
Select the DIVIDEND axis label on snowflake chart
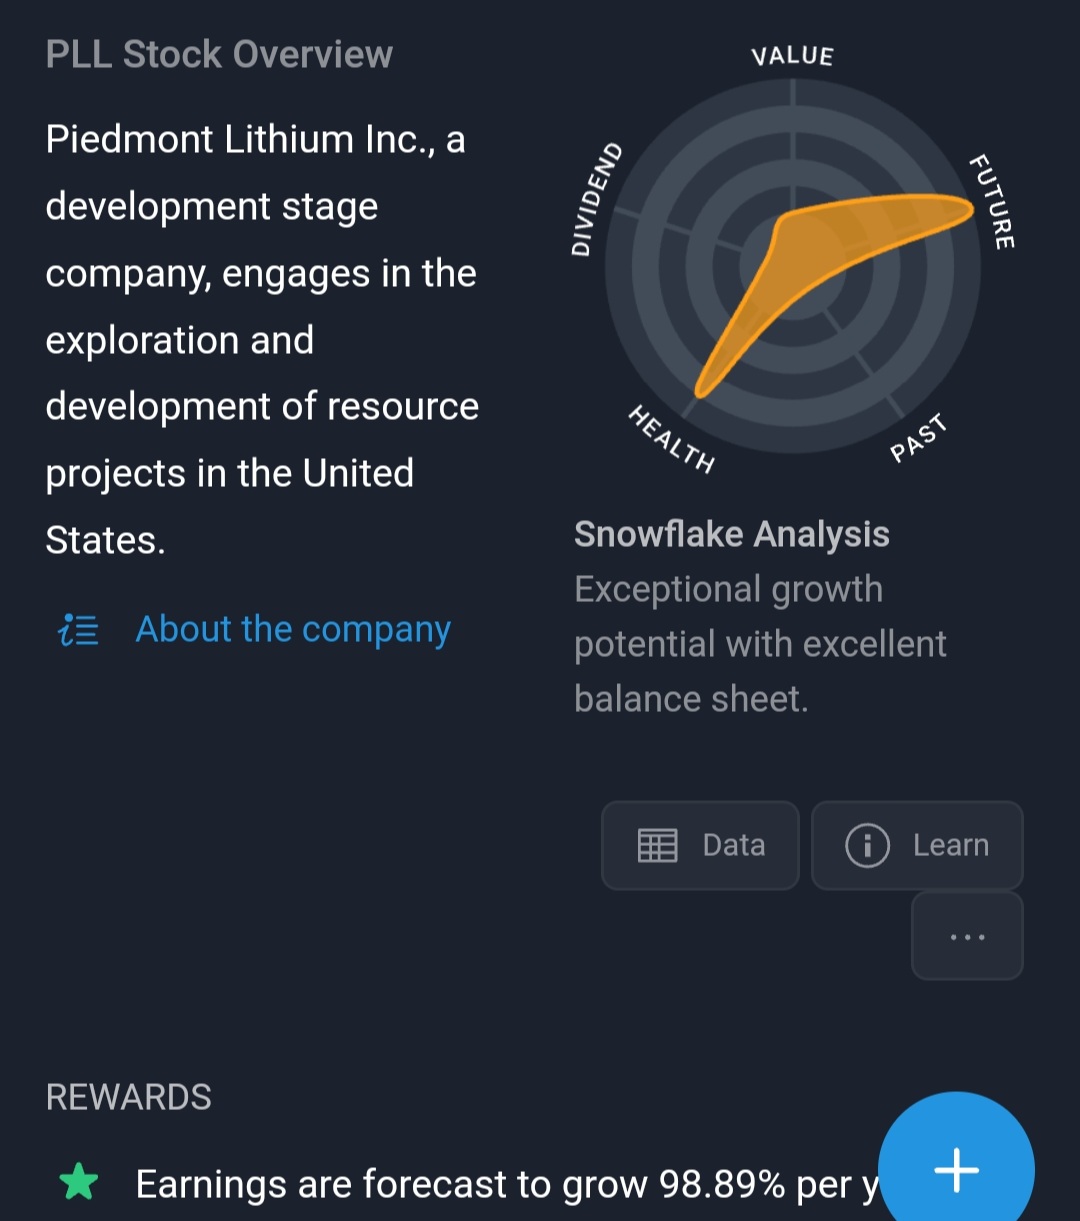pos(596,200)
